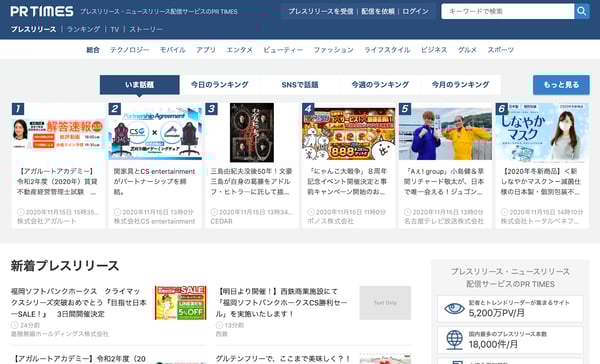This screenshot has width=600, height=364.
Task: Click the eye icon beside 5,200万PV/月
Action: pos(455,309)
